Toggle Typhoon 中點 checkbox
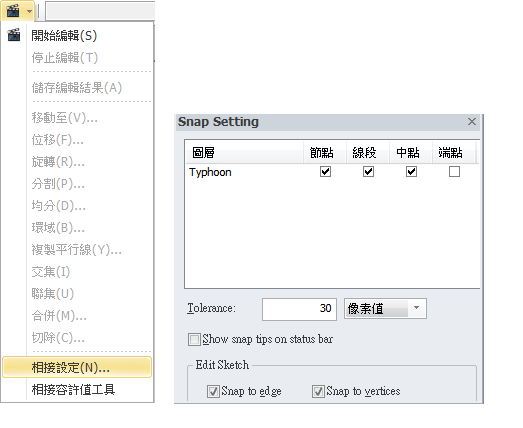Viewport: 523px width, 428px height. (411, 171)
